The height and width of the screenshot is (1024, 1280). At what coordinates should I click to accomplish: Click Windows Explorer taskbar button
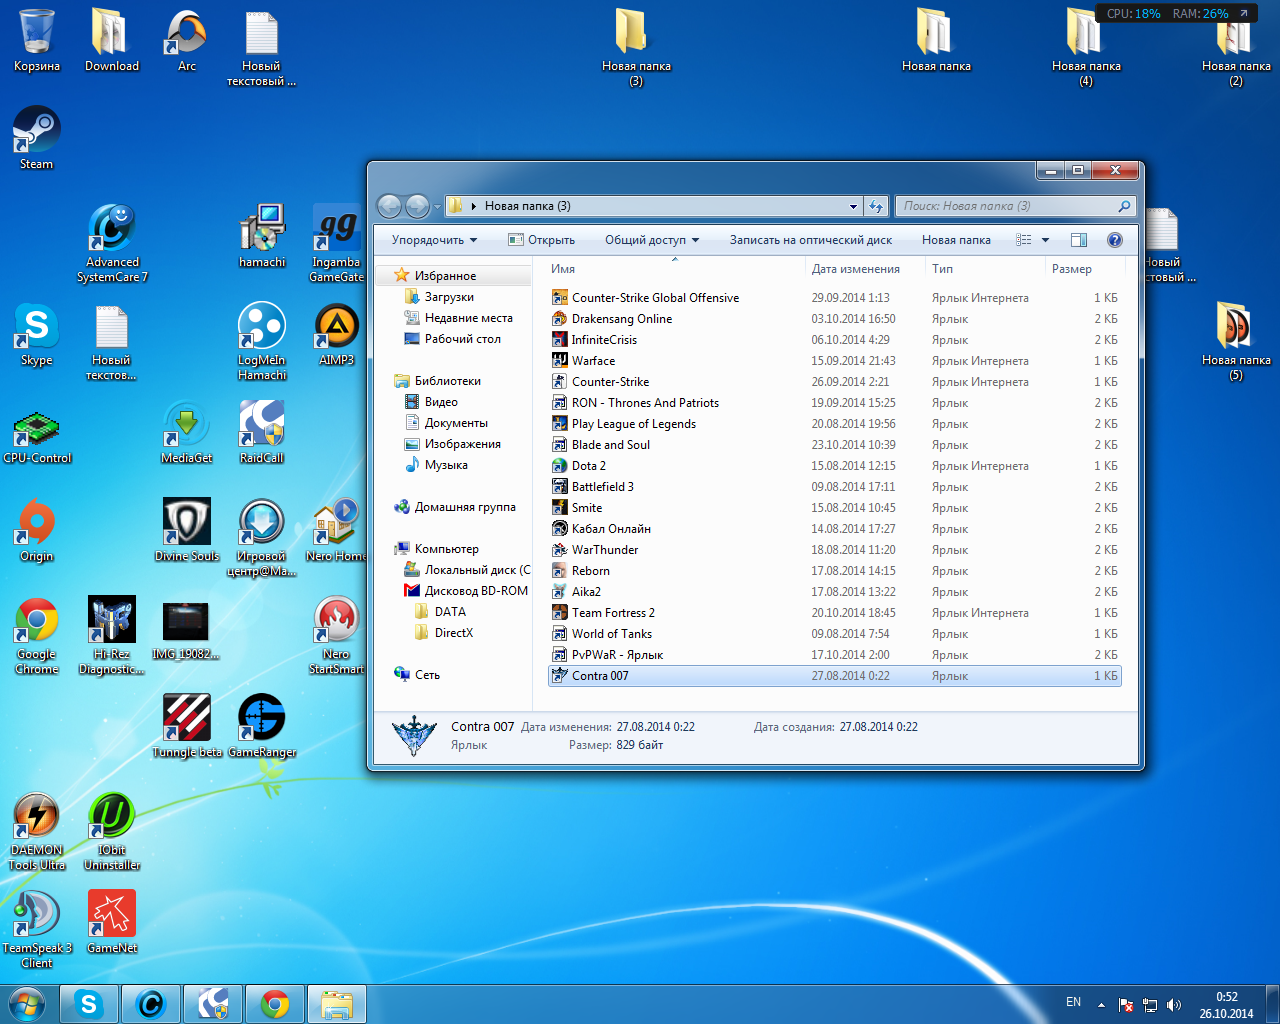pos(337,1004)
